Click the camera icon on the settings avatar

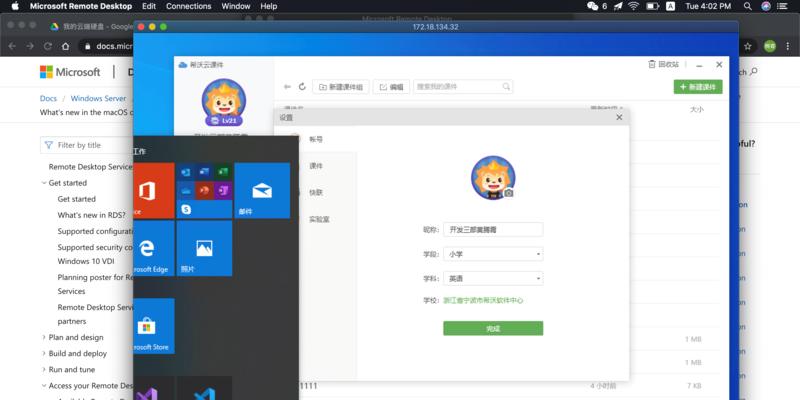tap(508, 193)
